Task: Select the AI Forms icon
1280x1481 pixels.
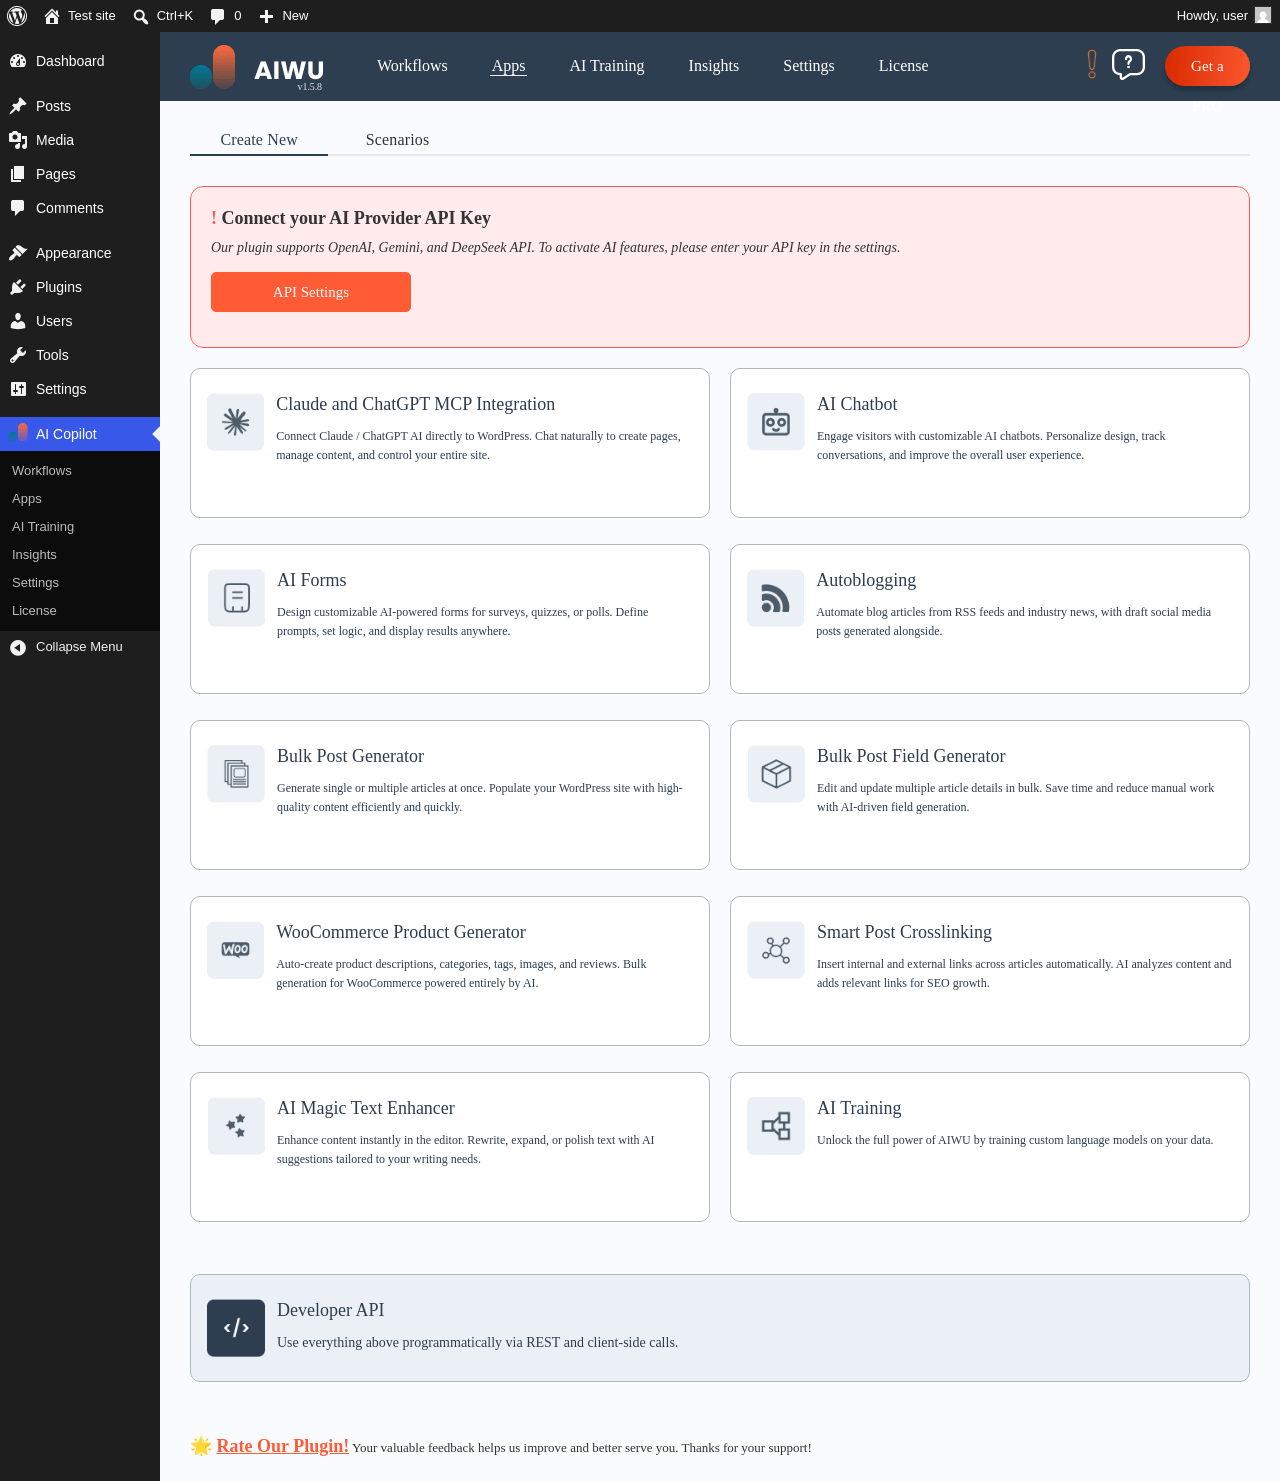Action: coord(236,598)
